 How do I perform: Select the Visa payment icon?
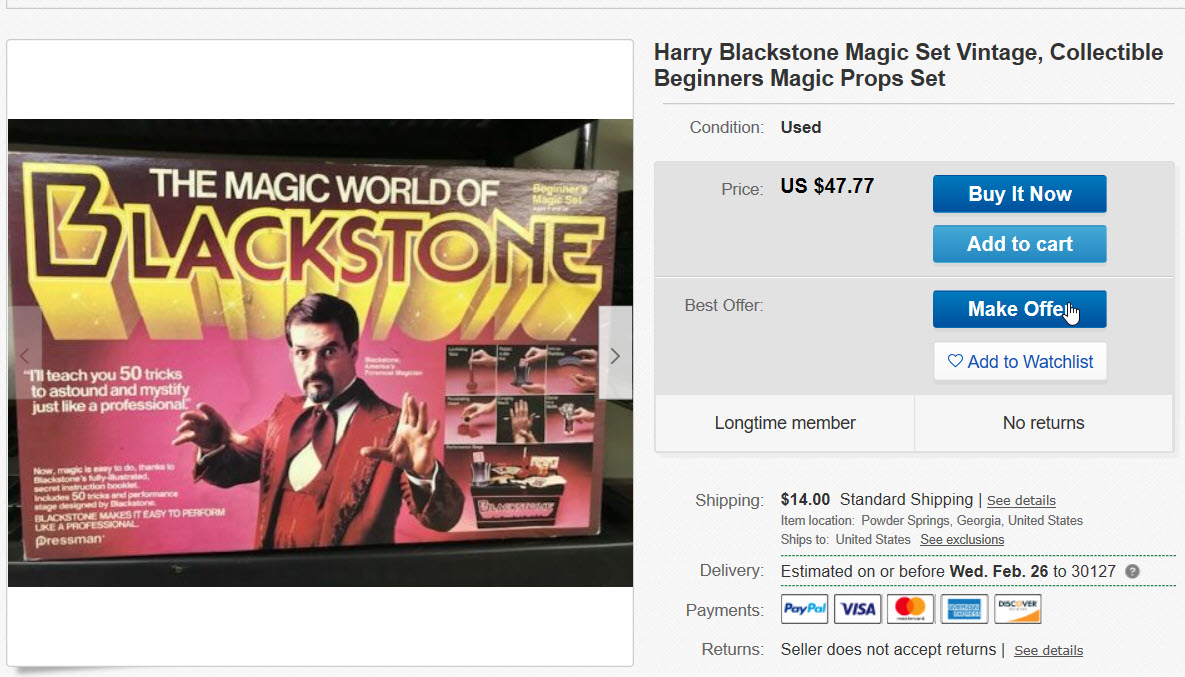[x=857, y=608]
